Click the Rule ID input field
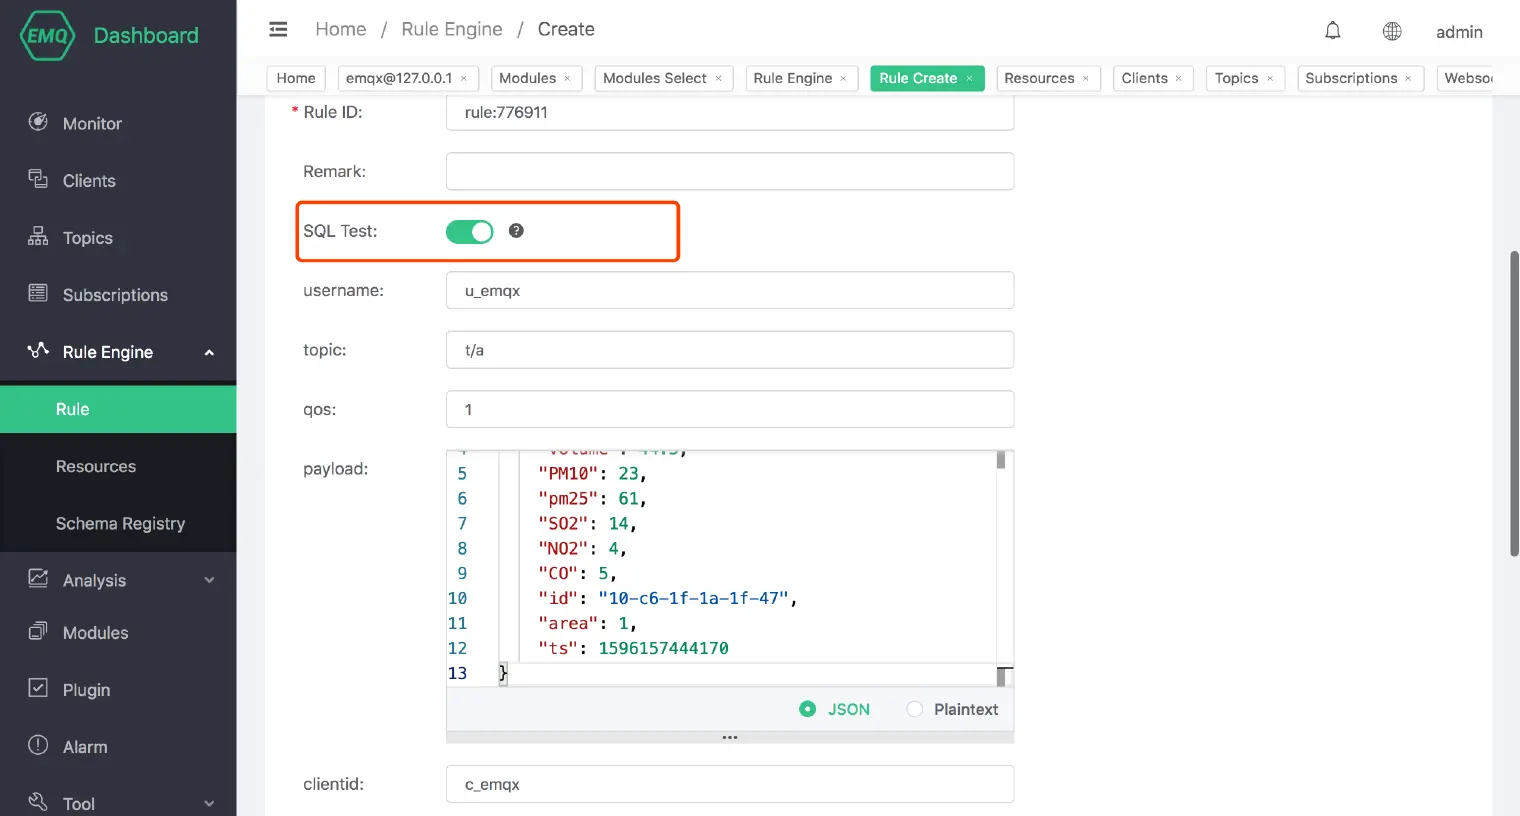 tap(730, 112)
